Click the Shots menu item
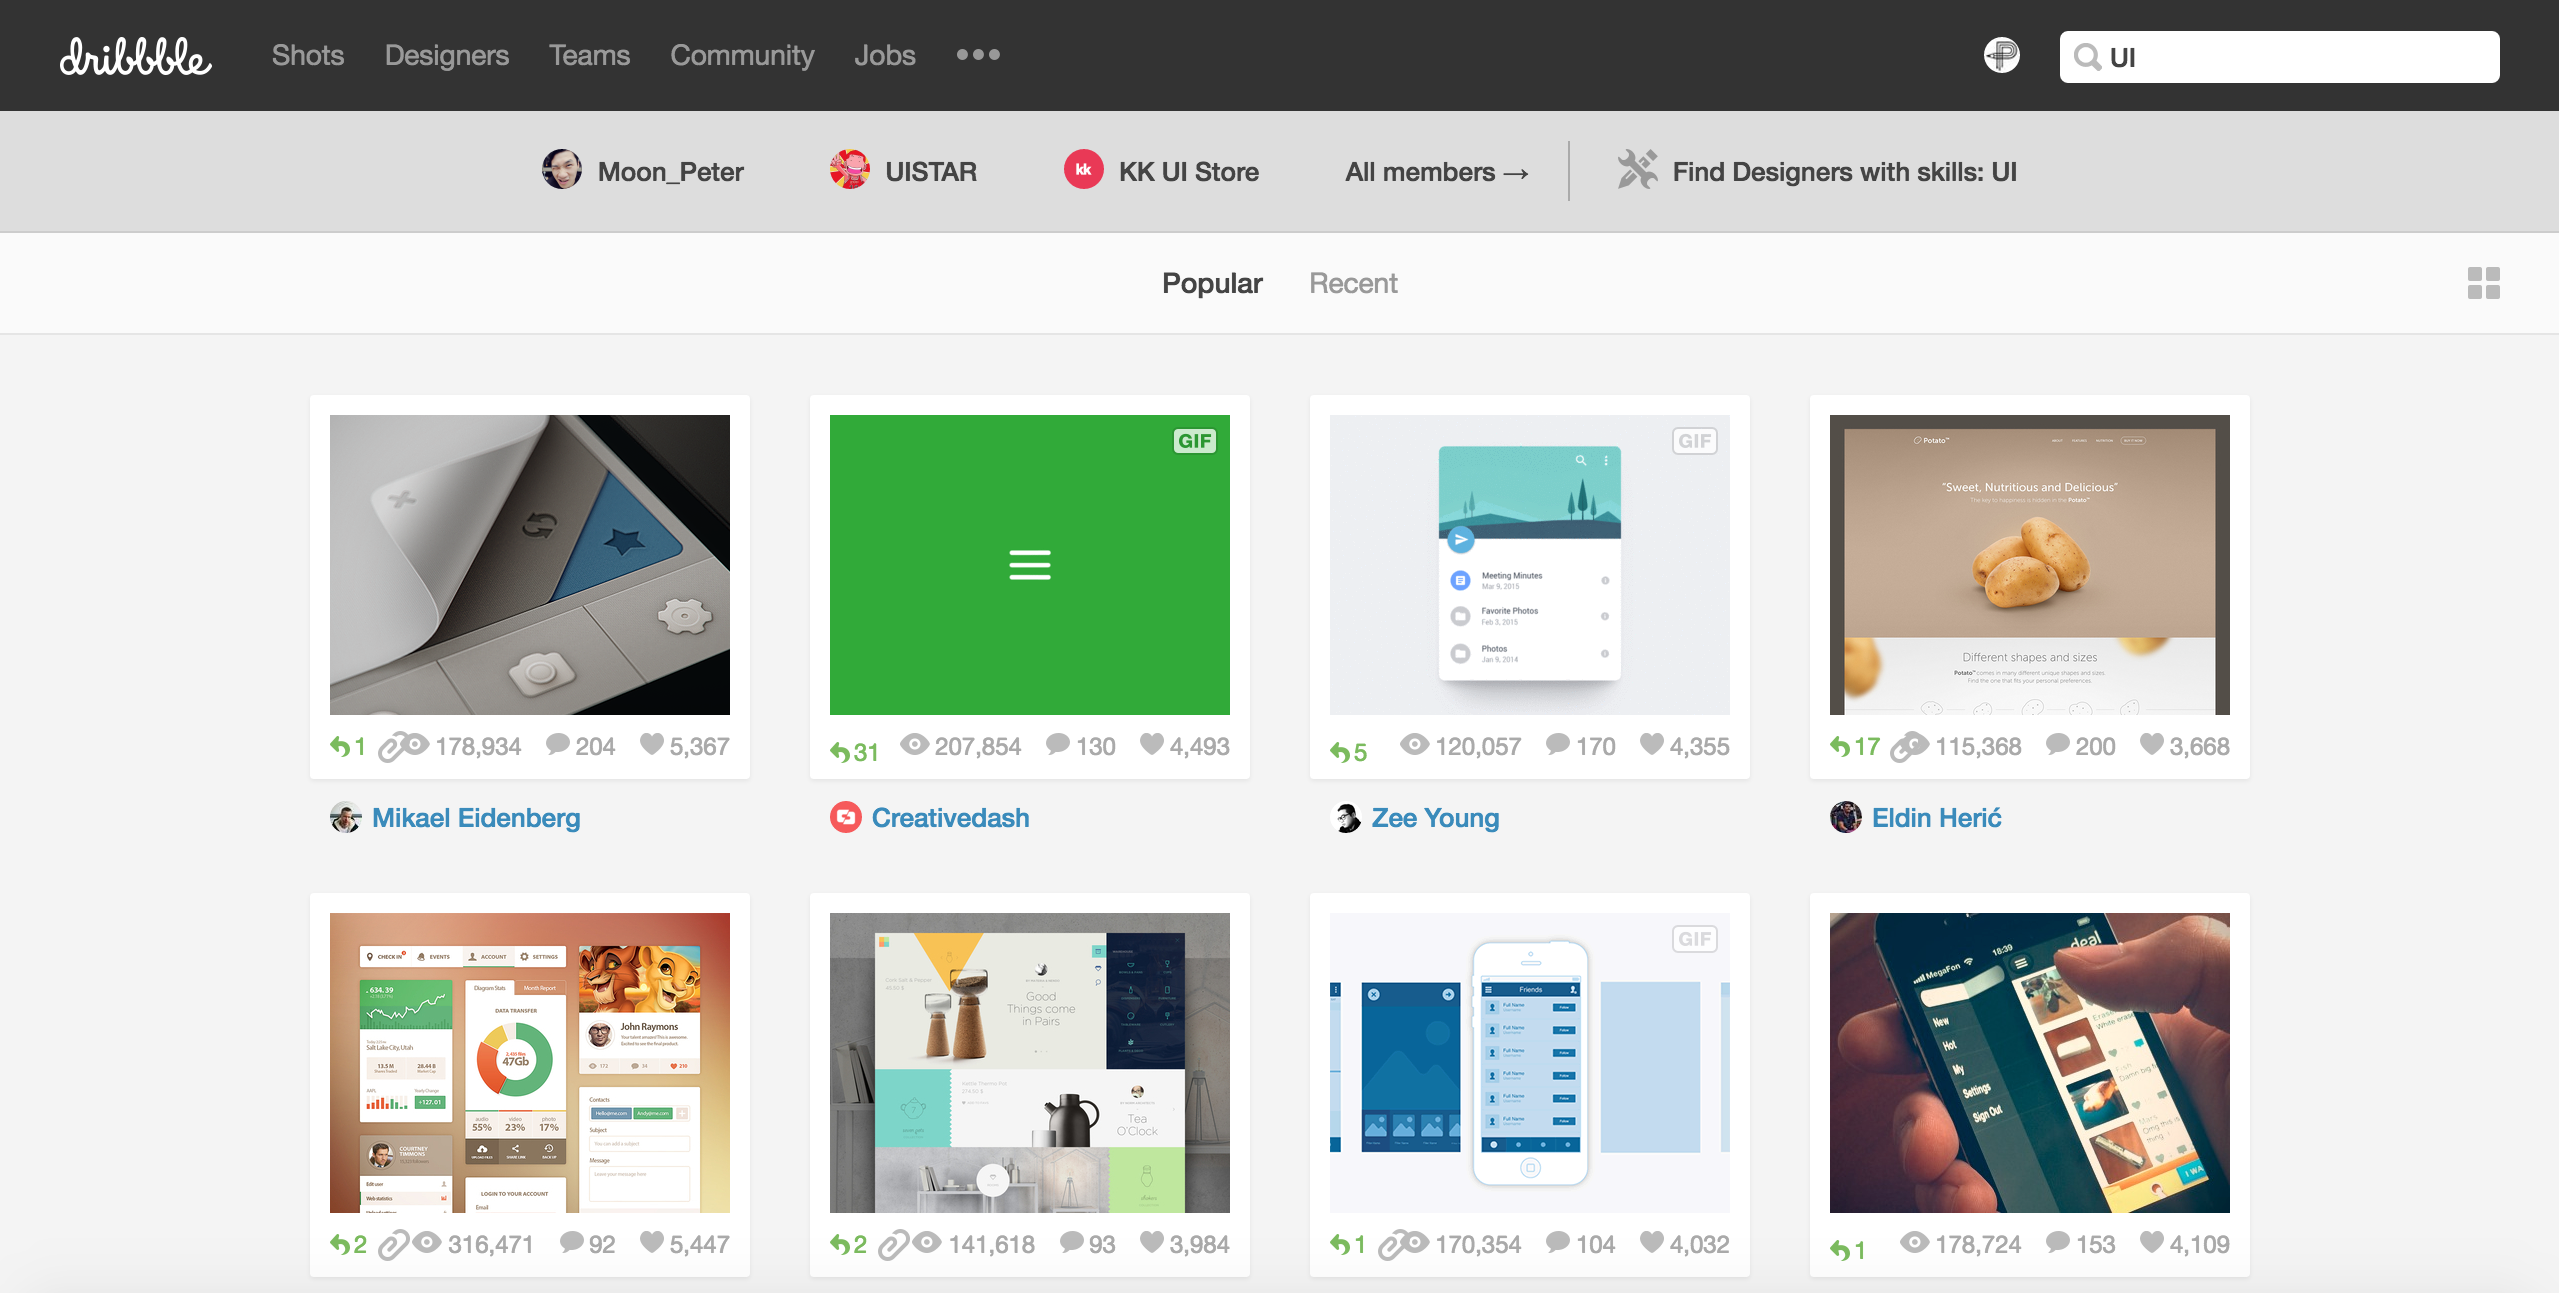 point(307,53)
